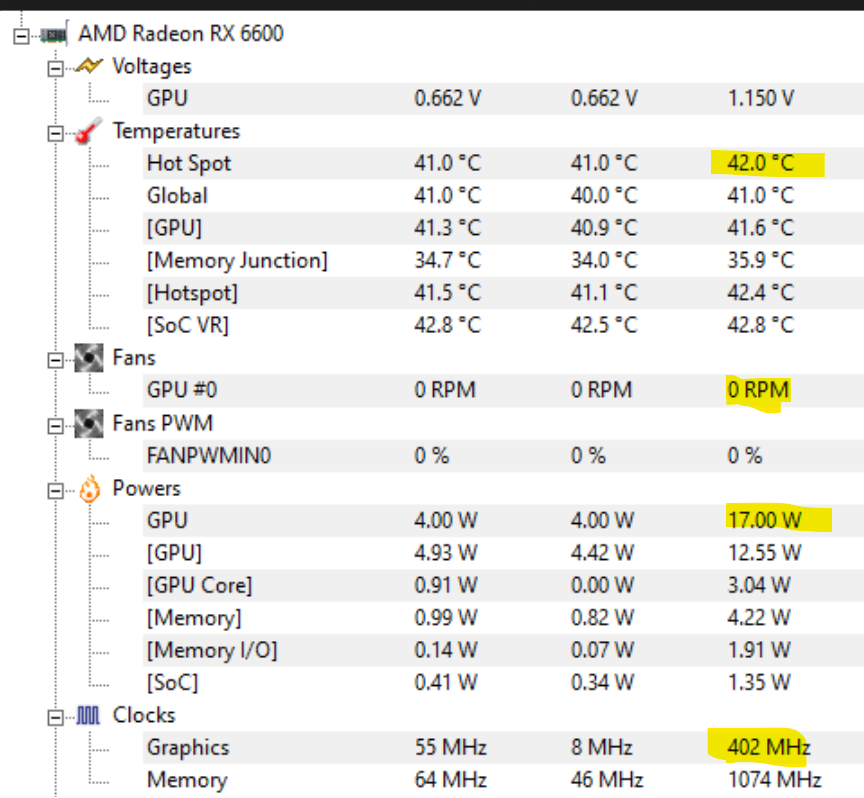Select the GPU #0 fan row
864x798 pixels.
[503, 390]
